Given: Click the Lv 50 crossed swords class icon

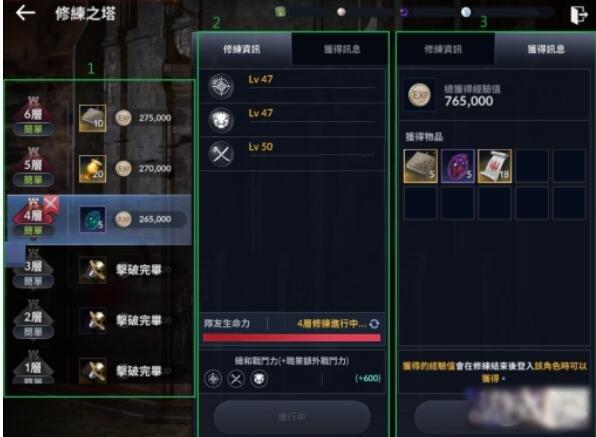Looking at the screenshot, I should pyautogui.click(x=221, y=154).
